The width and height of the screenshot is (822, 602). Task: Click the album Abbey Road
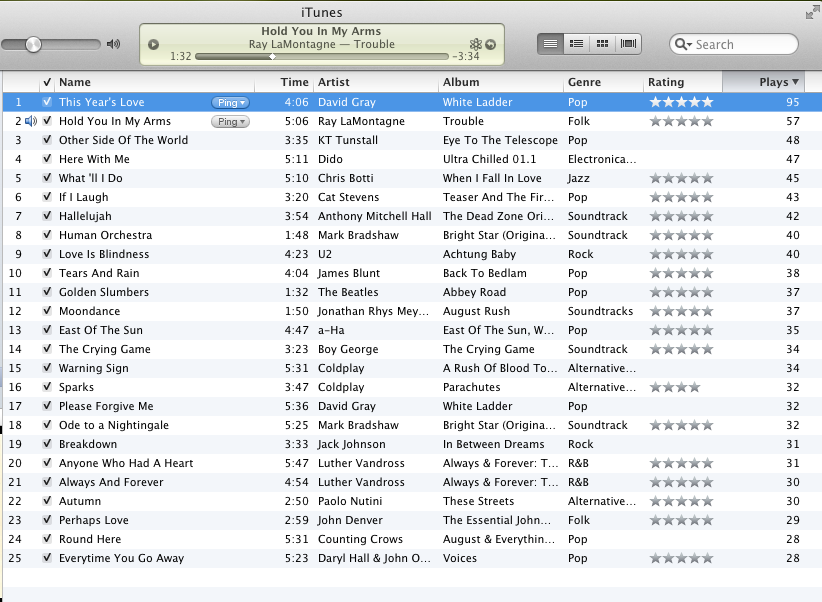(x=474, y=292)
